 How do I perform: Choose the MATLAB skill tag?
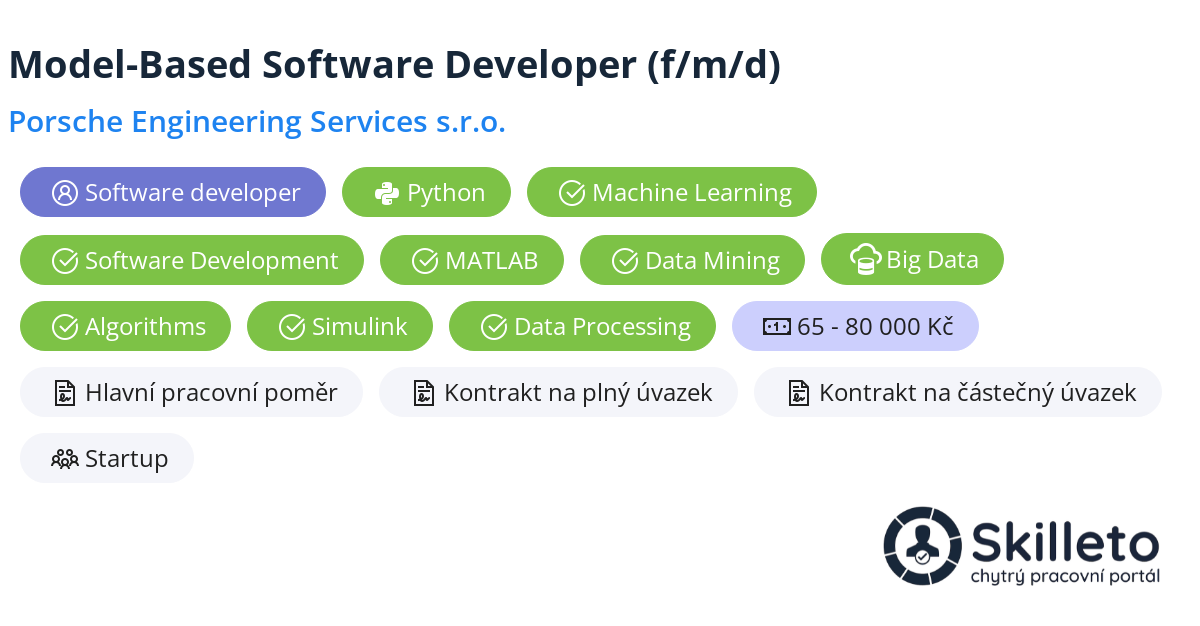tap(472, 260)
